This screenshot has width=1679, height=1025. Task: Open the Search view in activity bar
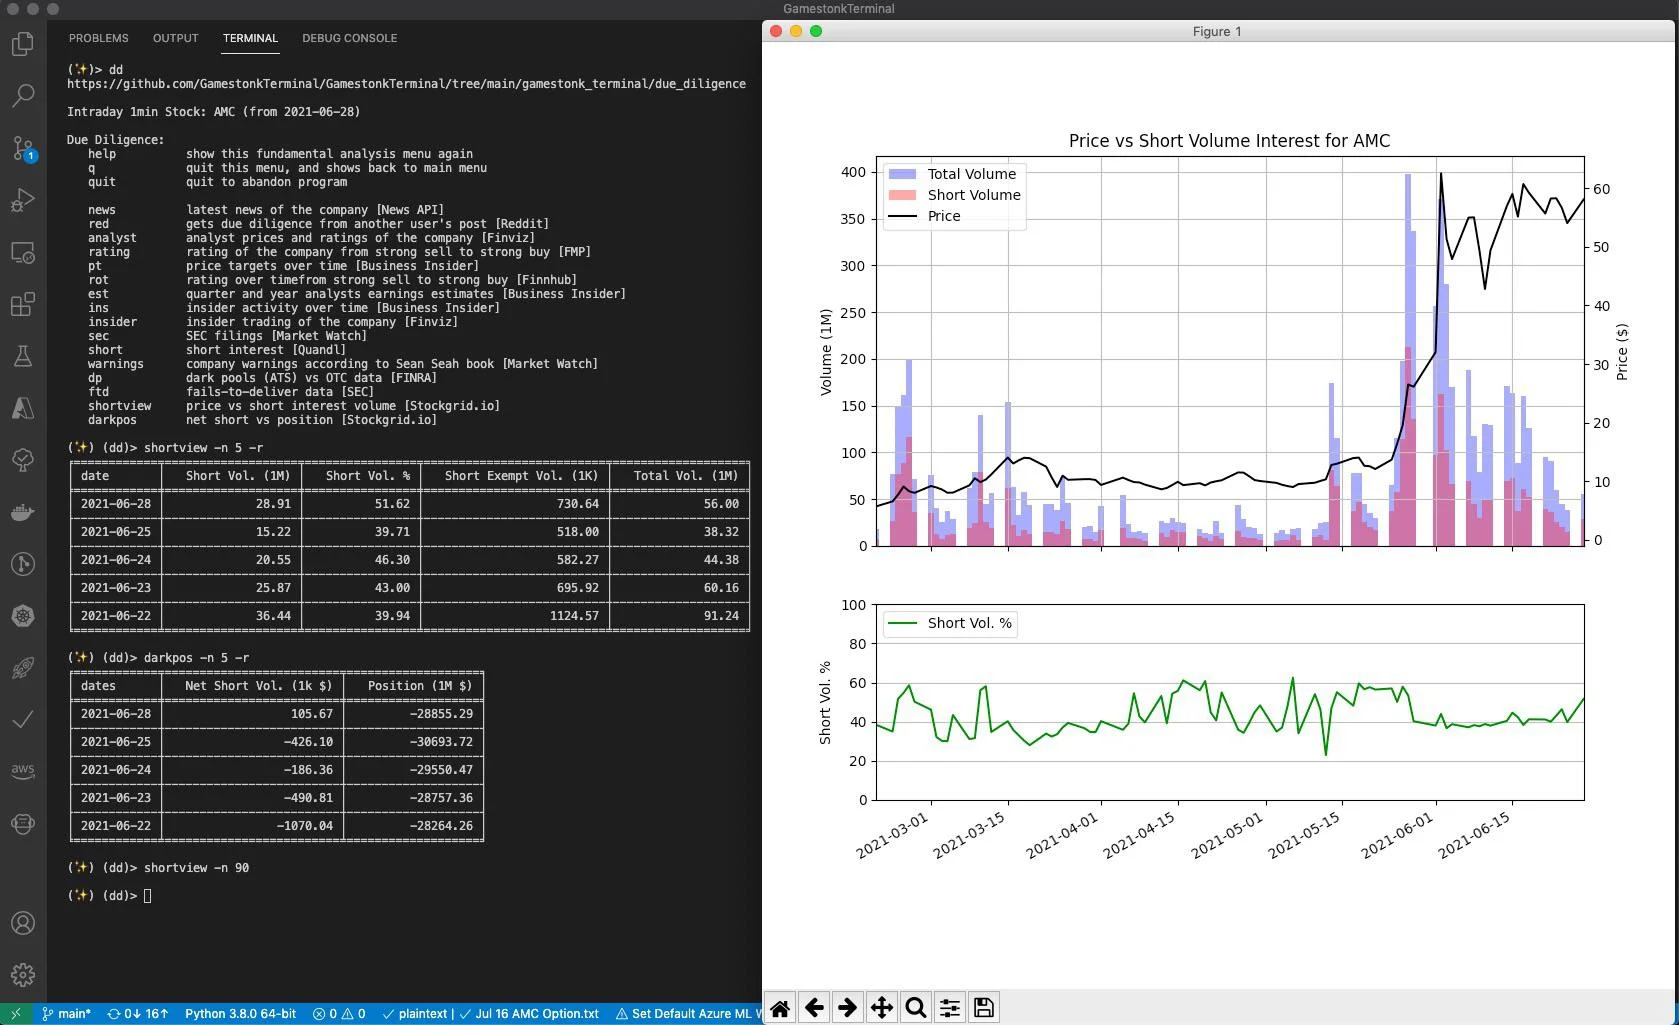tap(22, 96)
